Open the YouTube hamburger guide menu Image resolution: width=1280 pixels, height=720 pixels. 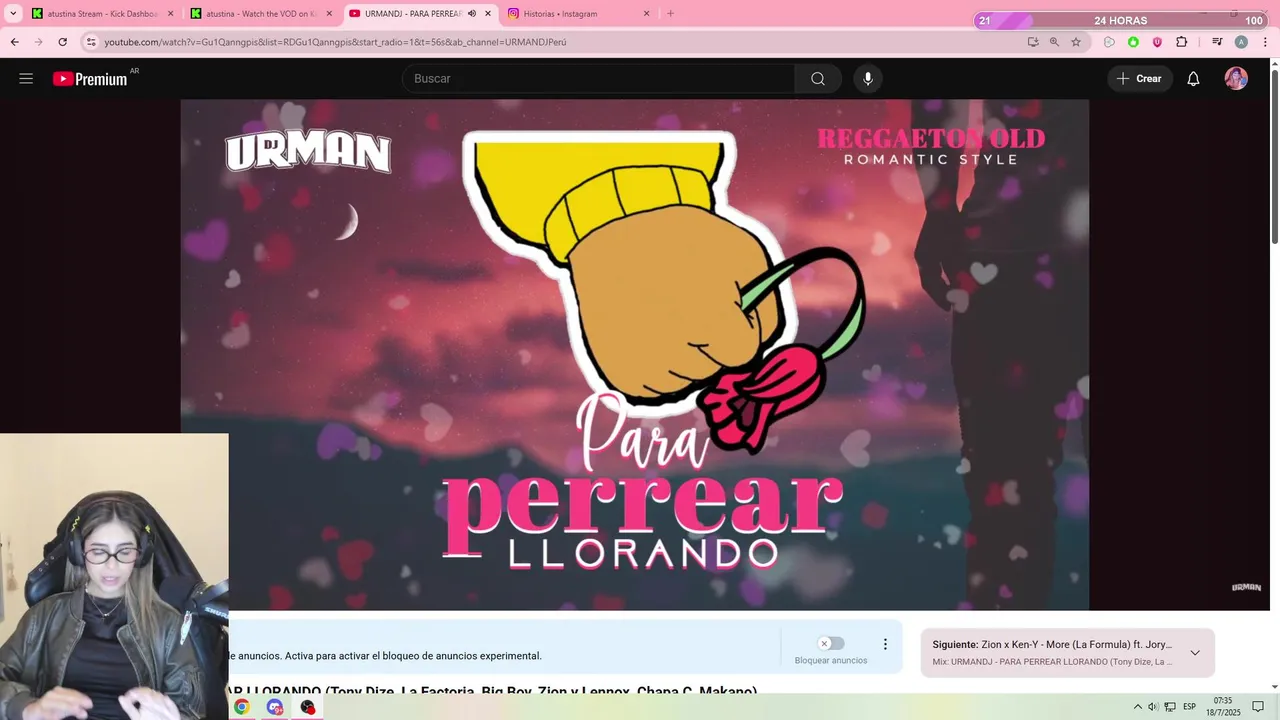coord(26,79)
